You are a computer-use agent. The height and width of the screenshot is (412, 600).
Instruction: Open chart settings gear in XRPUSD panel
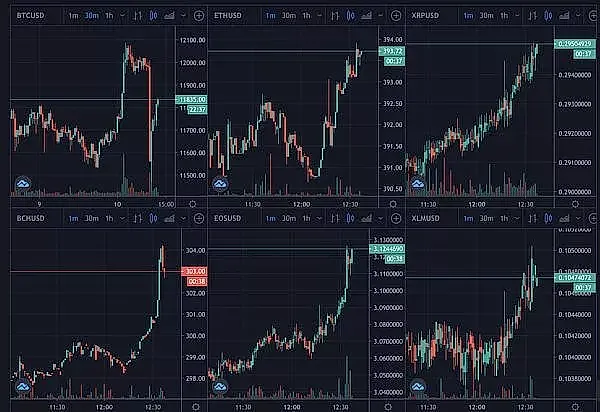[575, 204]
